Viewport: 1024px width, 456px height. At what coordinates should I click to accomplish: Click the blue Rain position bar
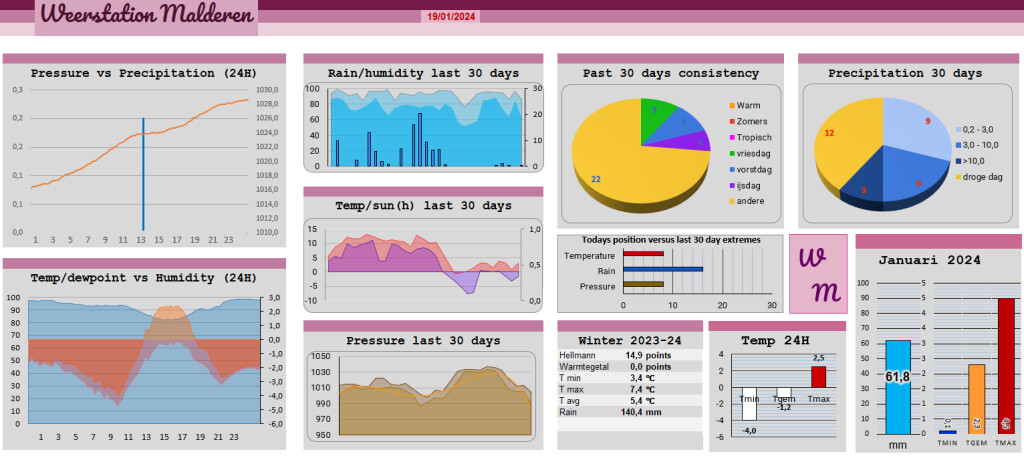coord(663,269)
